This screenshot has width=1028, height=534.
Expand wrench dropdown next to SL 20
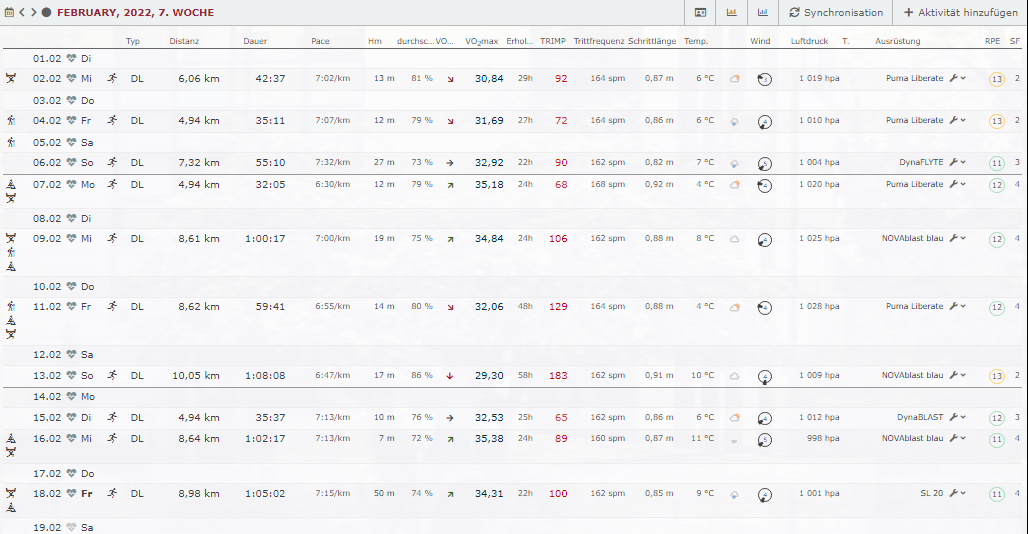click(957, 494)
